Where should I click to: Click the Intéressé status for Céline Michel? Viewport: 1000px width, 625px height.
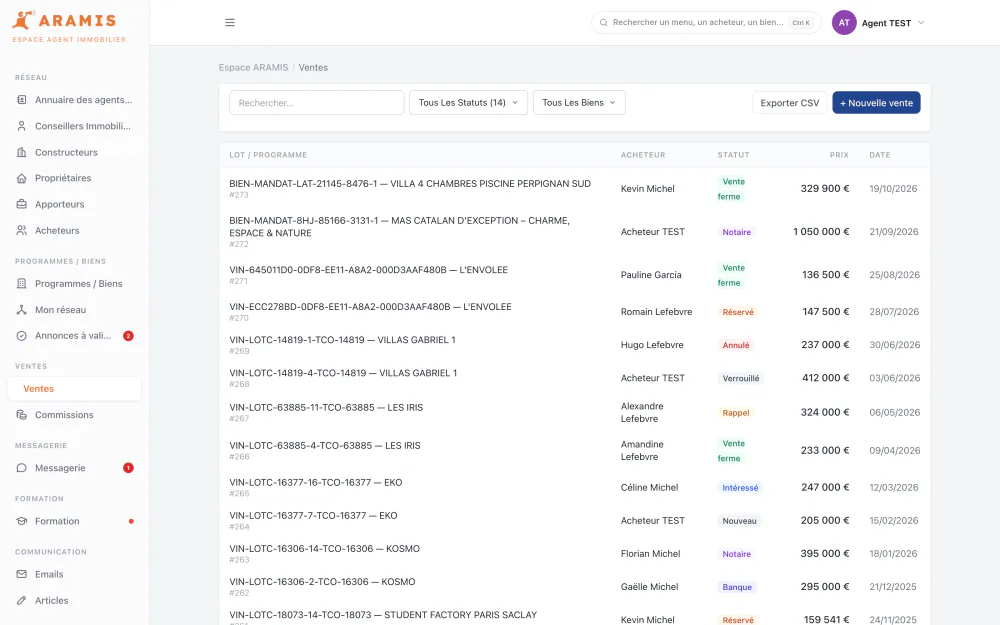point(740,488)
